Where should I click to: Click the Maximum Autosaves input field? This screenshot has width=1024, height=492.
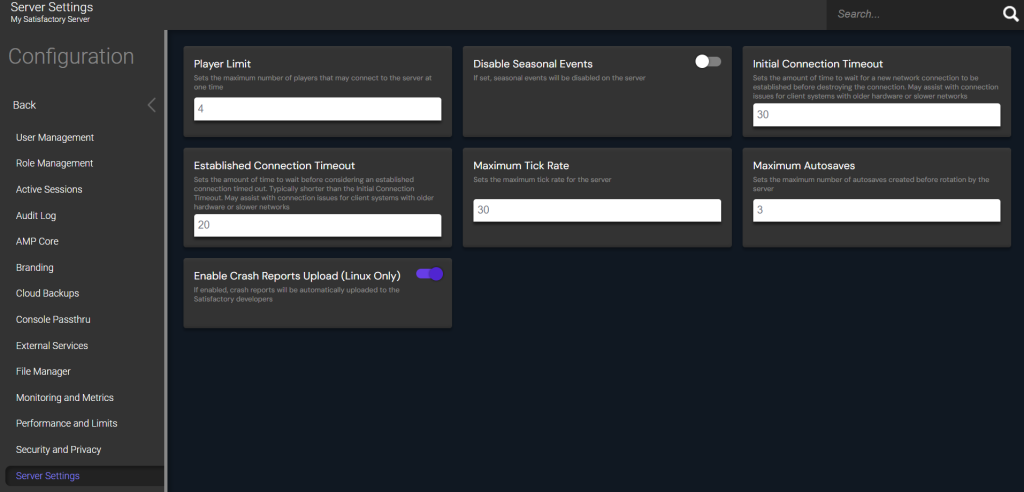(876, 210)
